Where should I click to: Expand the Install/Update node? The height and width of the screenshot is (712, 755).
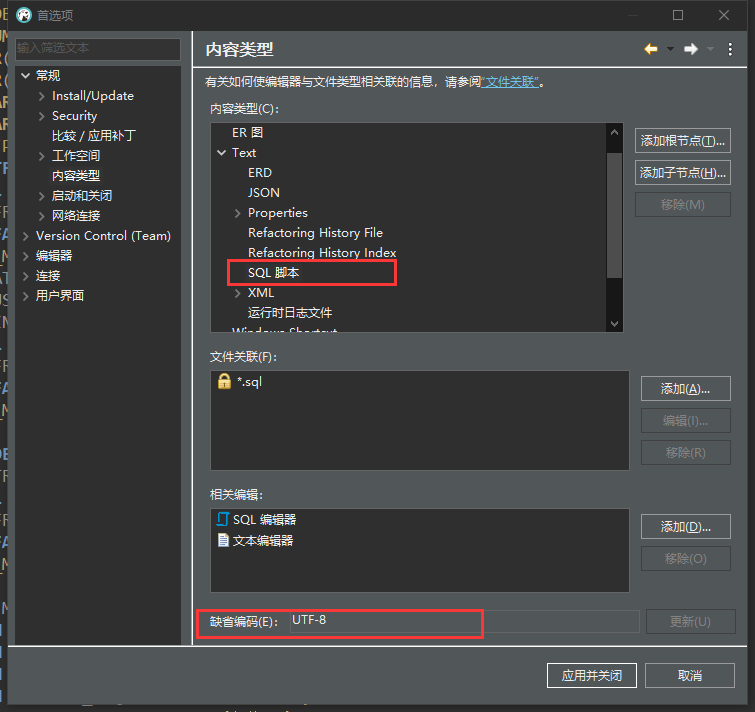[x=41, y=96]
